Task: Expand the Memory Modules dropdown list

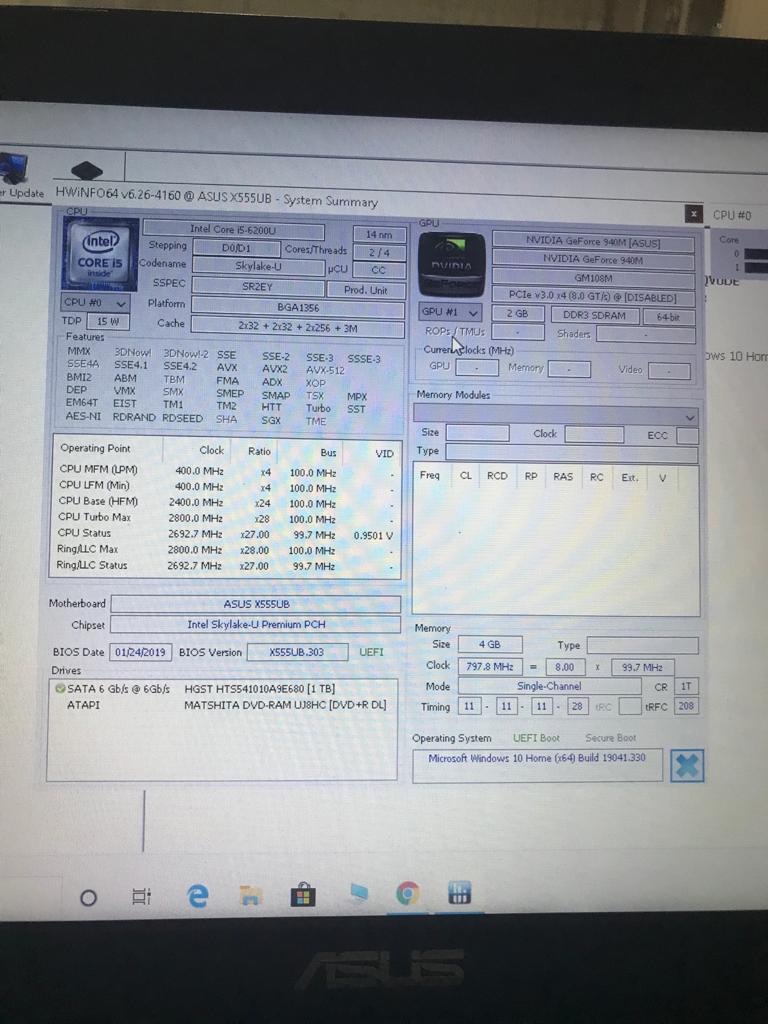Action: click(556, 415)
